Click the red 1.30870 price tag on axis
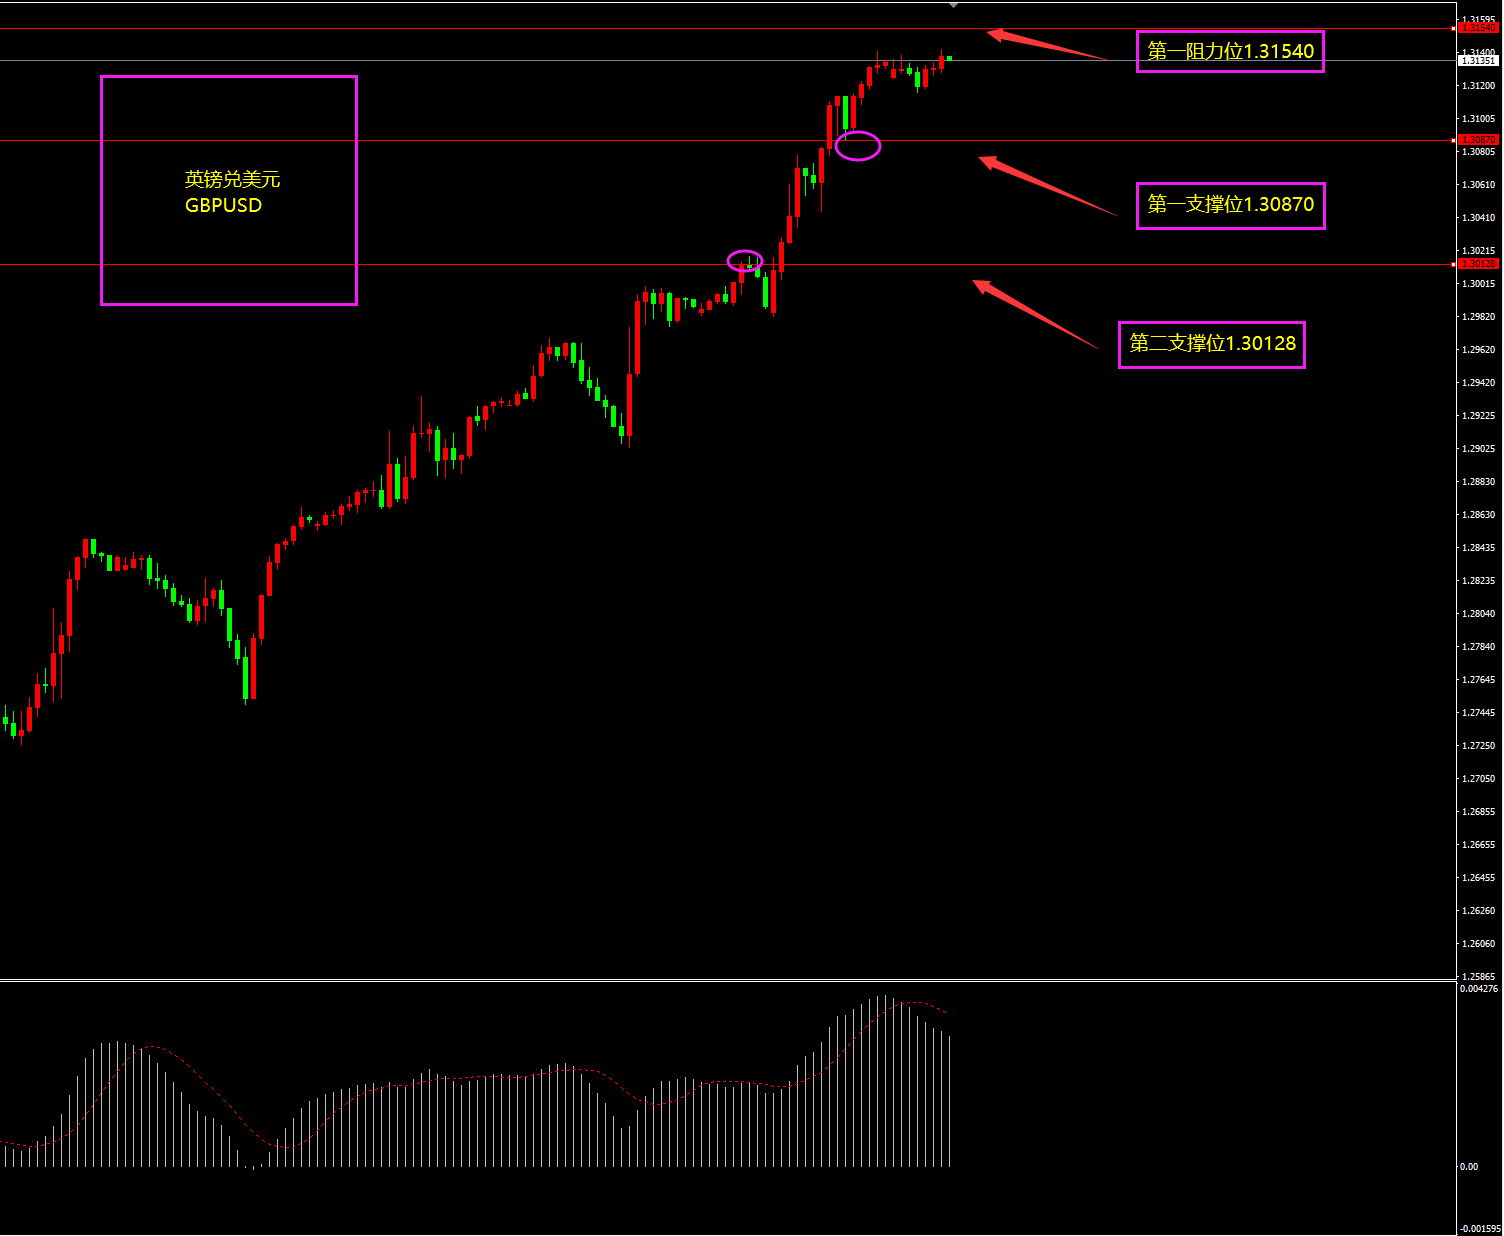Image resolution: width=1504 pixels, height=1236 pixels. click(1478, 140)
